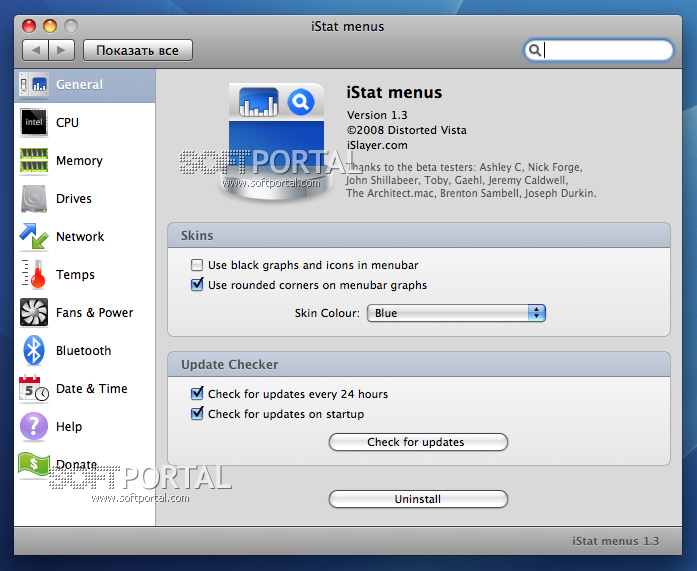This screenshot has width=697, height=571.
Task: Select the Help section label
Action: [x=69, y=427]
